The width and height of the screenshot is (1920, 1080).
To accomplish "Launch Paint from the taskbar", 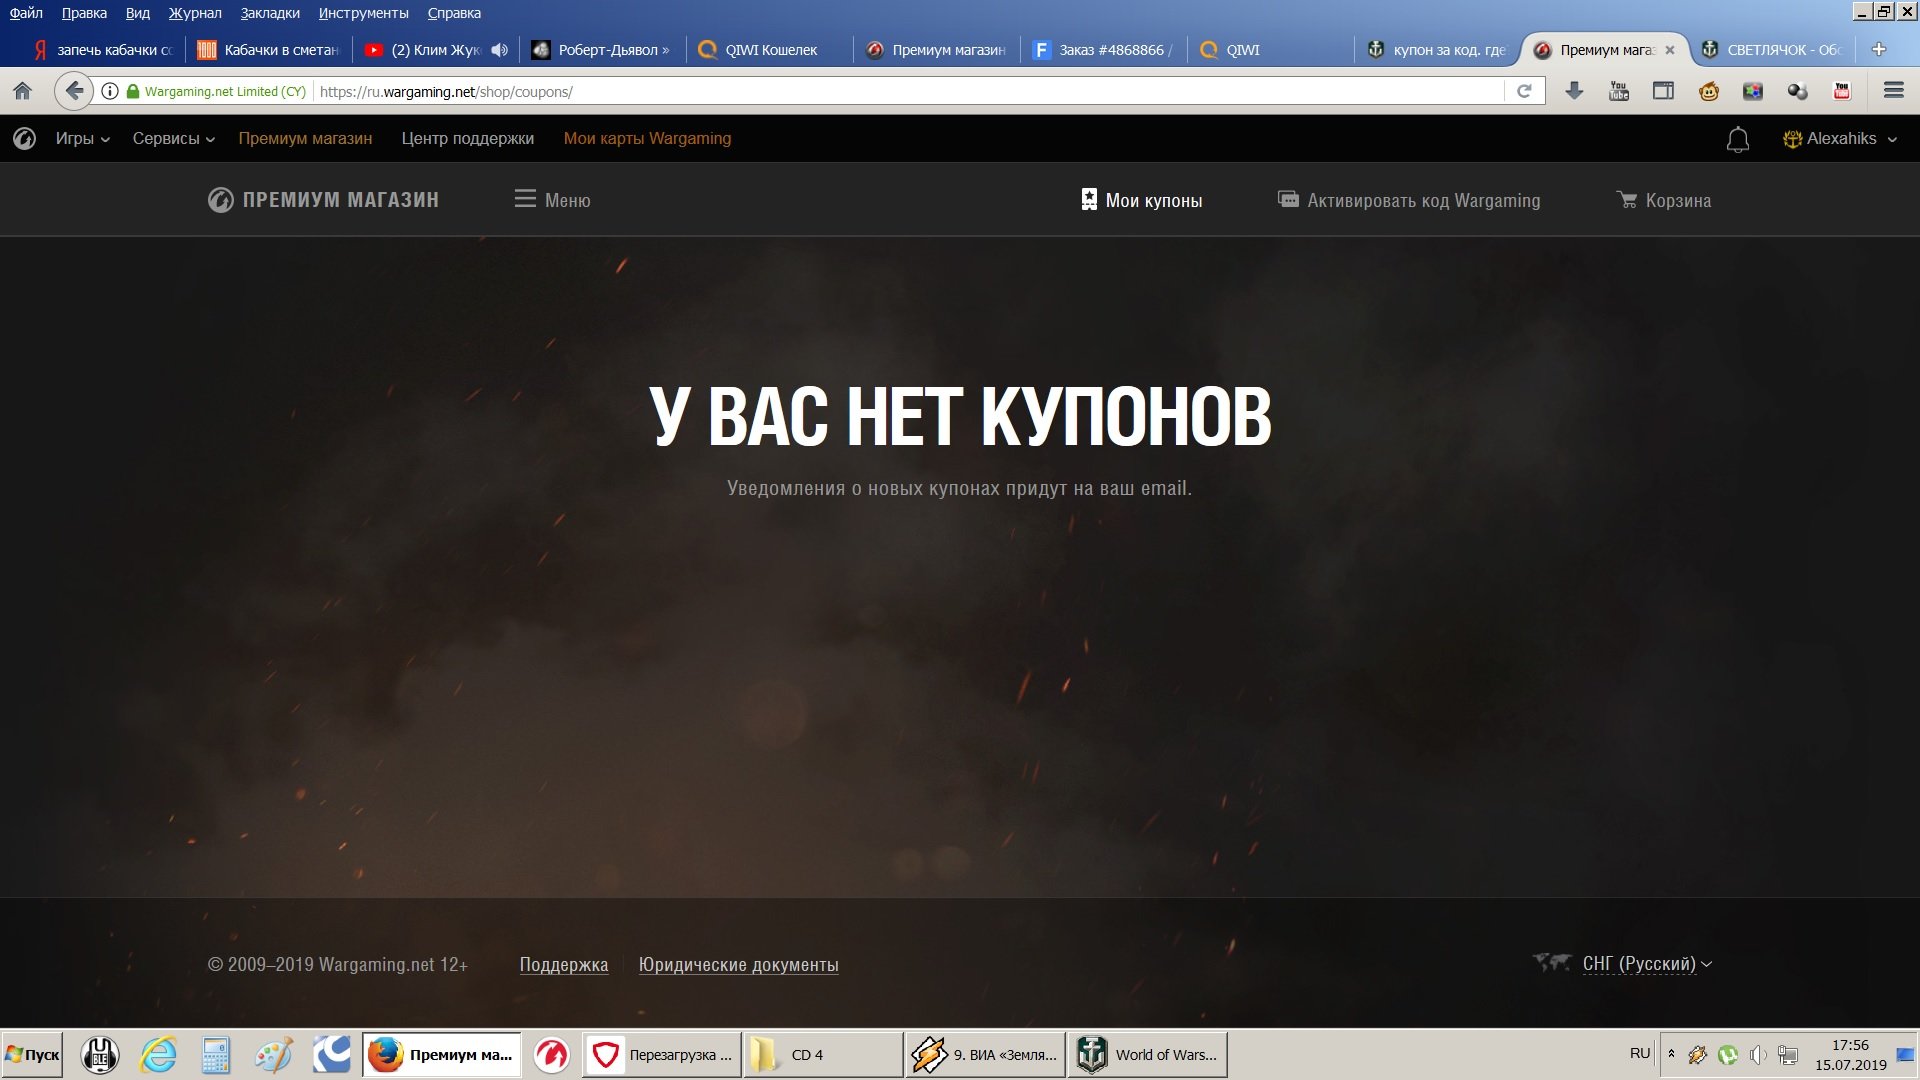I will coord(273,1055).
